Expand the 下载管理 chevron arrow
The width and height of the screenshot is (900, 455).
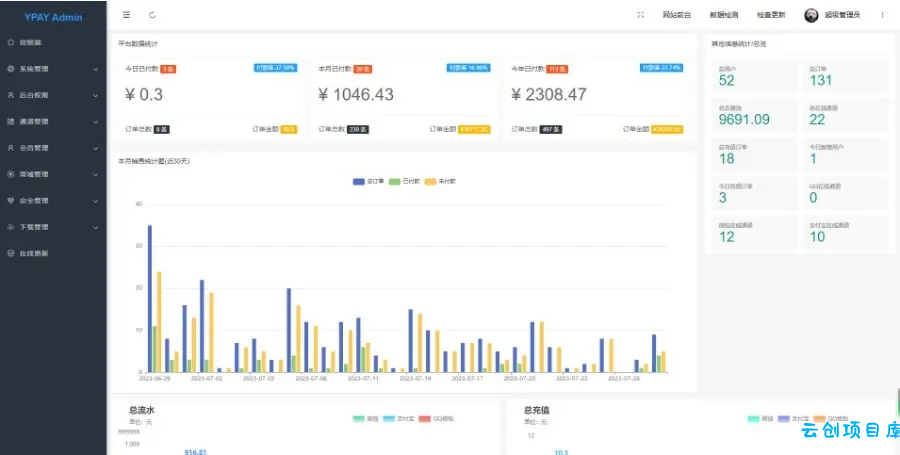tap(95, 227)
